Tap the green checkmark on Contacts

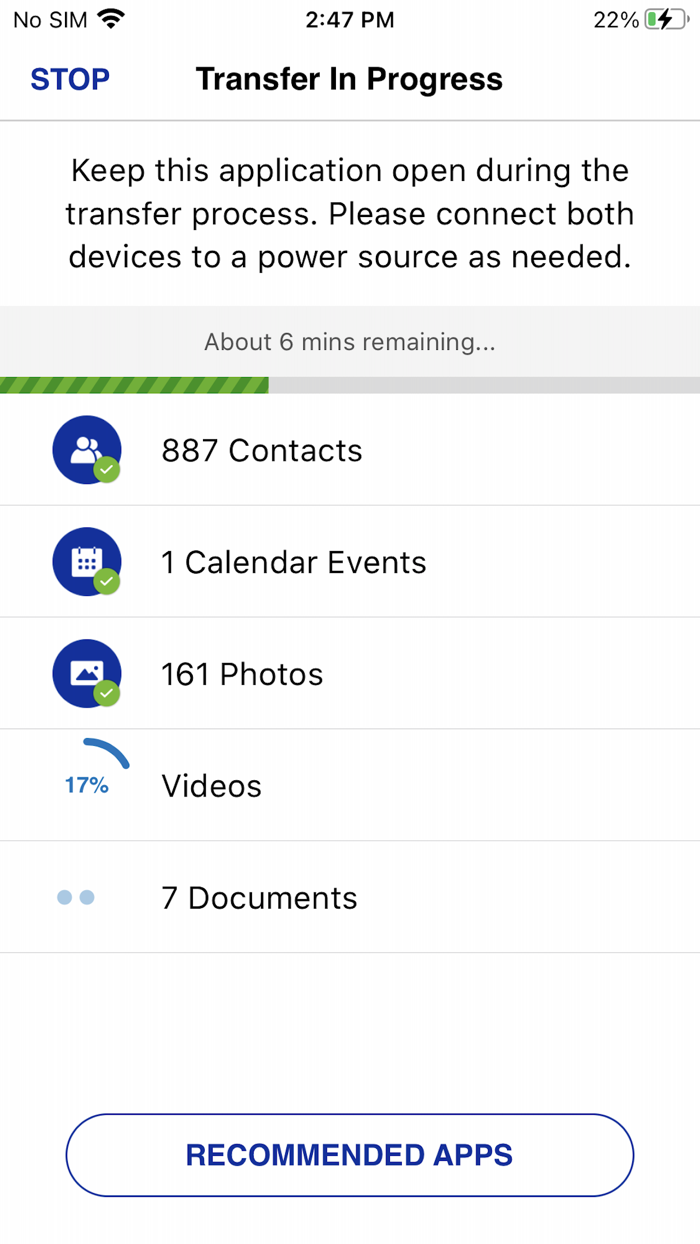coord(107,469)
